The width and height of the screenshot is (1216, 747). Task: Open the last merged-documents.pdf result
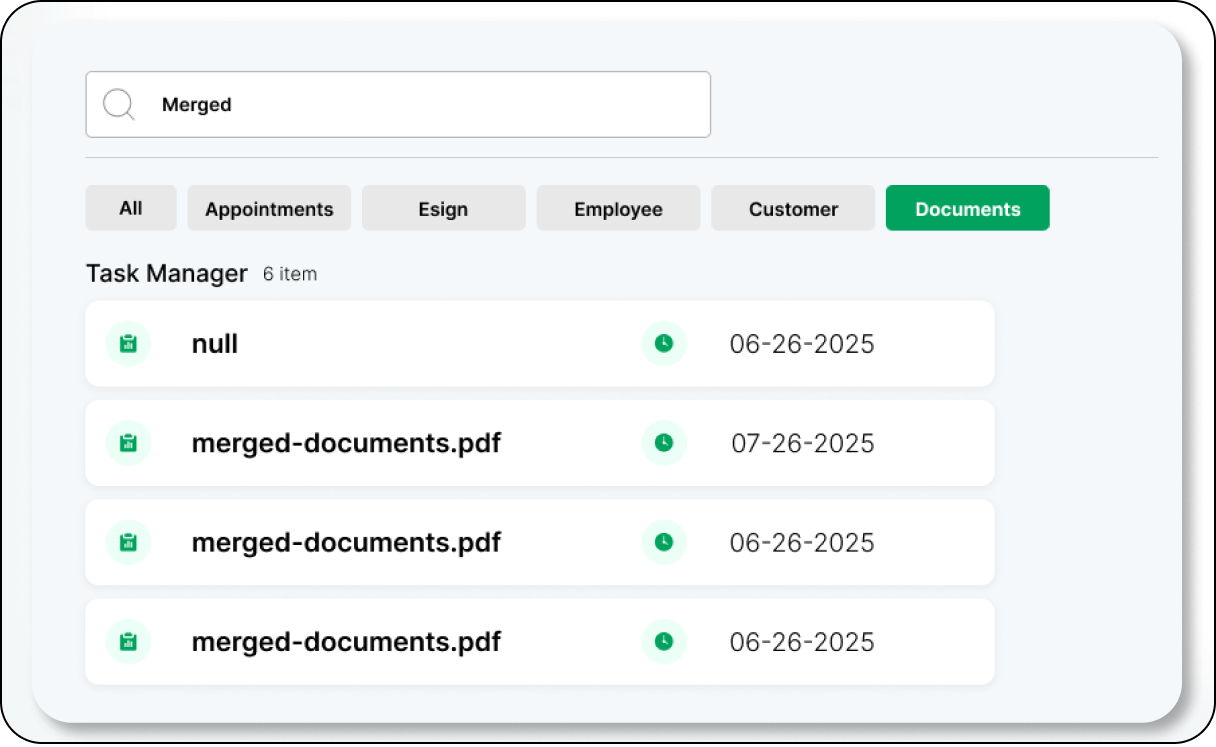346,642
